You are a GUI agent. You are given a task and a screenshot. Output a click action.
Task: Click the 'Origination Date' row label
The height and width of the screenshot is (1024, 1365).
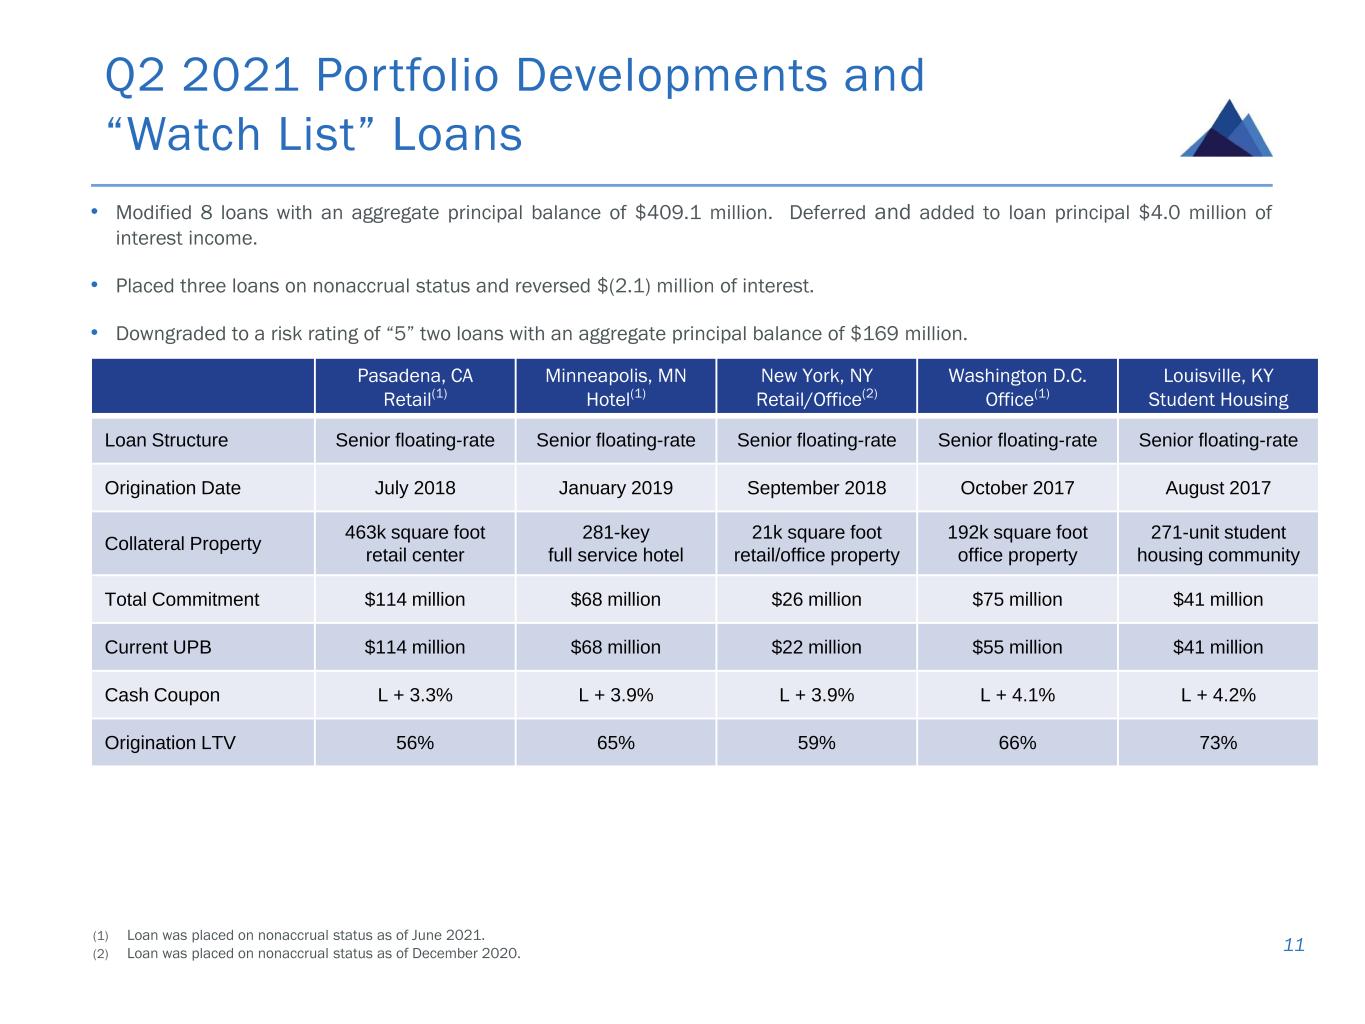[x=172, y=488]
